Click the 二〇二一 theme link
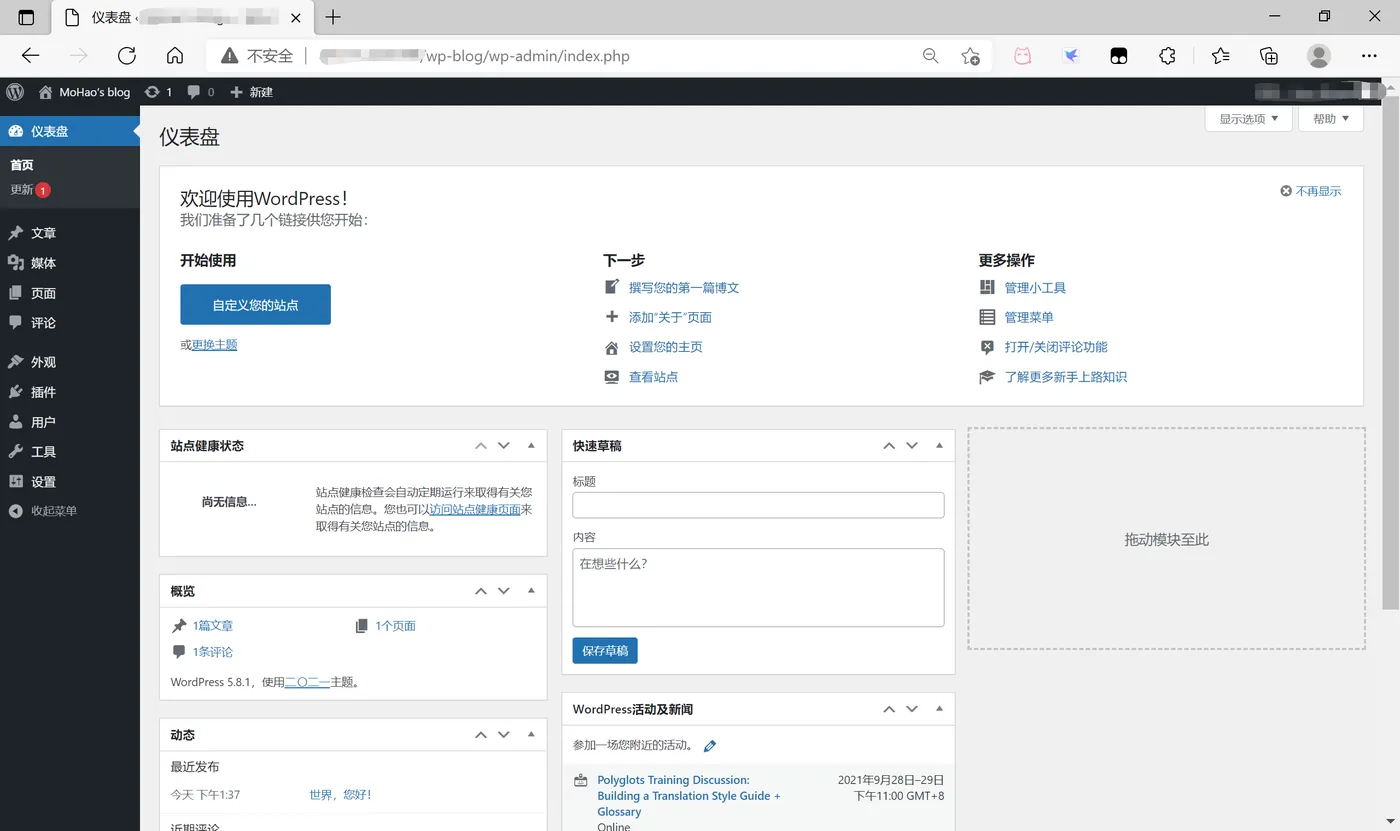1400x831 pixels. [x=307, y=683]
